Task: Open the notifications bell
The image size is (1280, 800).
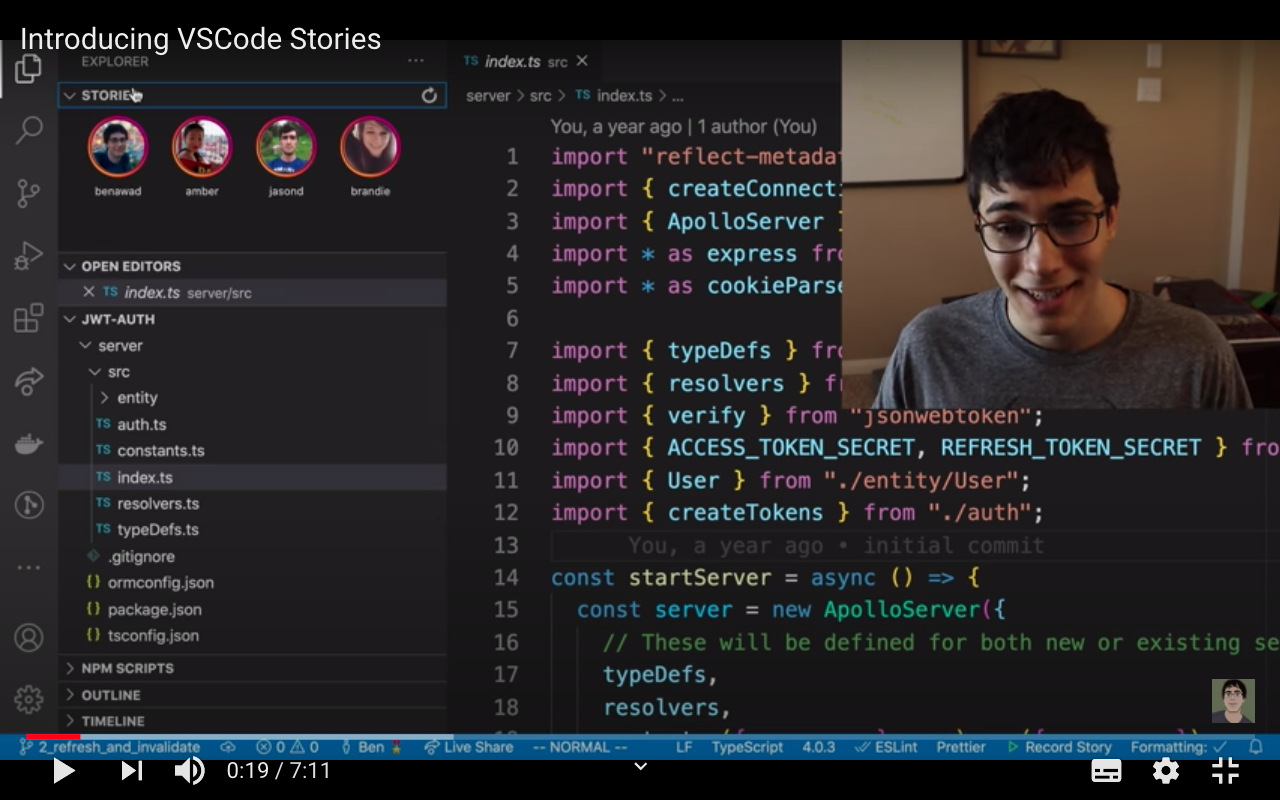Action: 1256,746
